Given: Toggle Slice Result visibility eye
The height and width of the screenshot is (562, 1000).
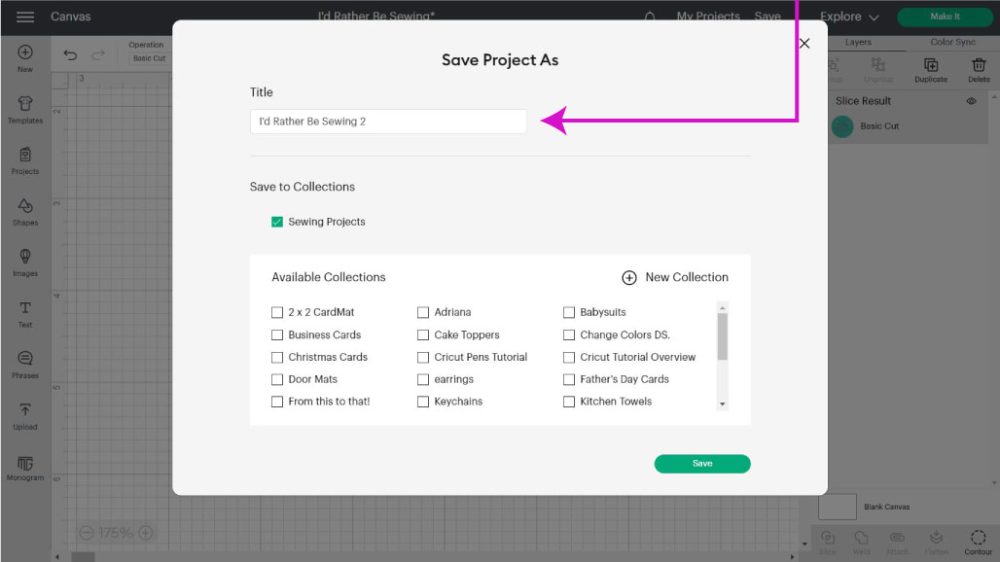Looking at the screenshot, I should click(x=971, y=101).
